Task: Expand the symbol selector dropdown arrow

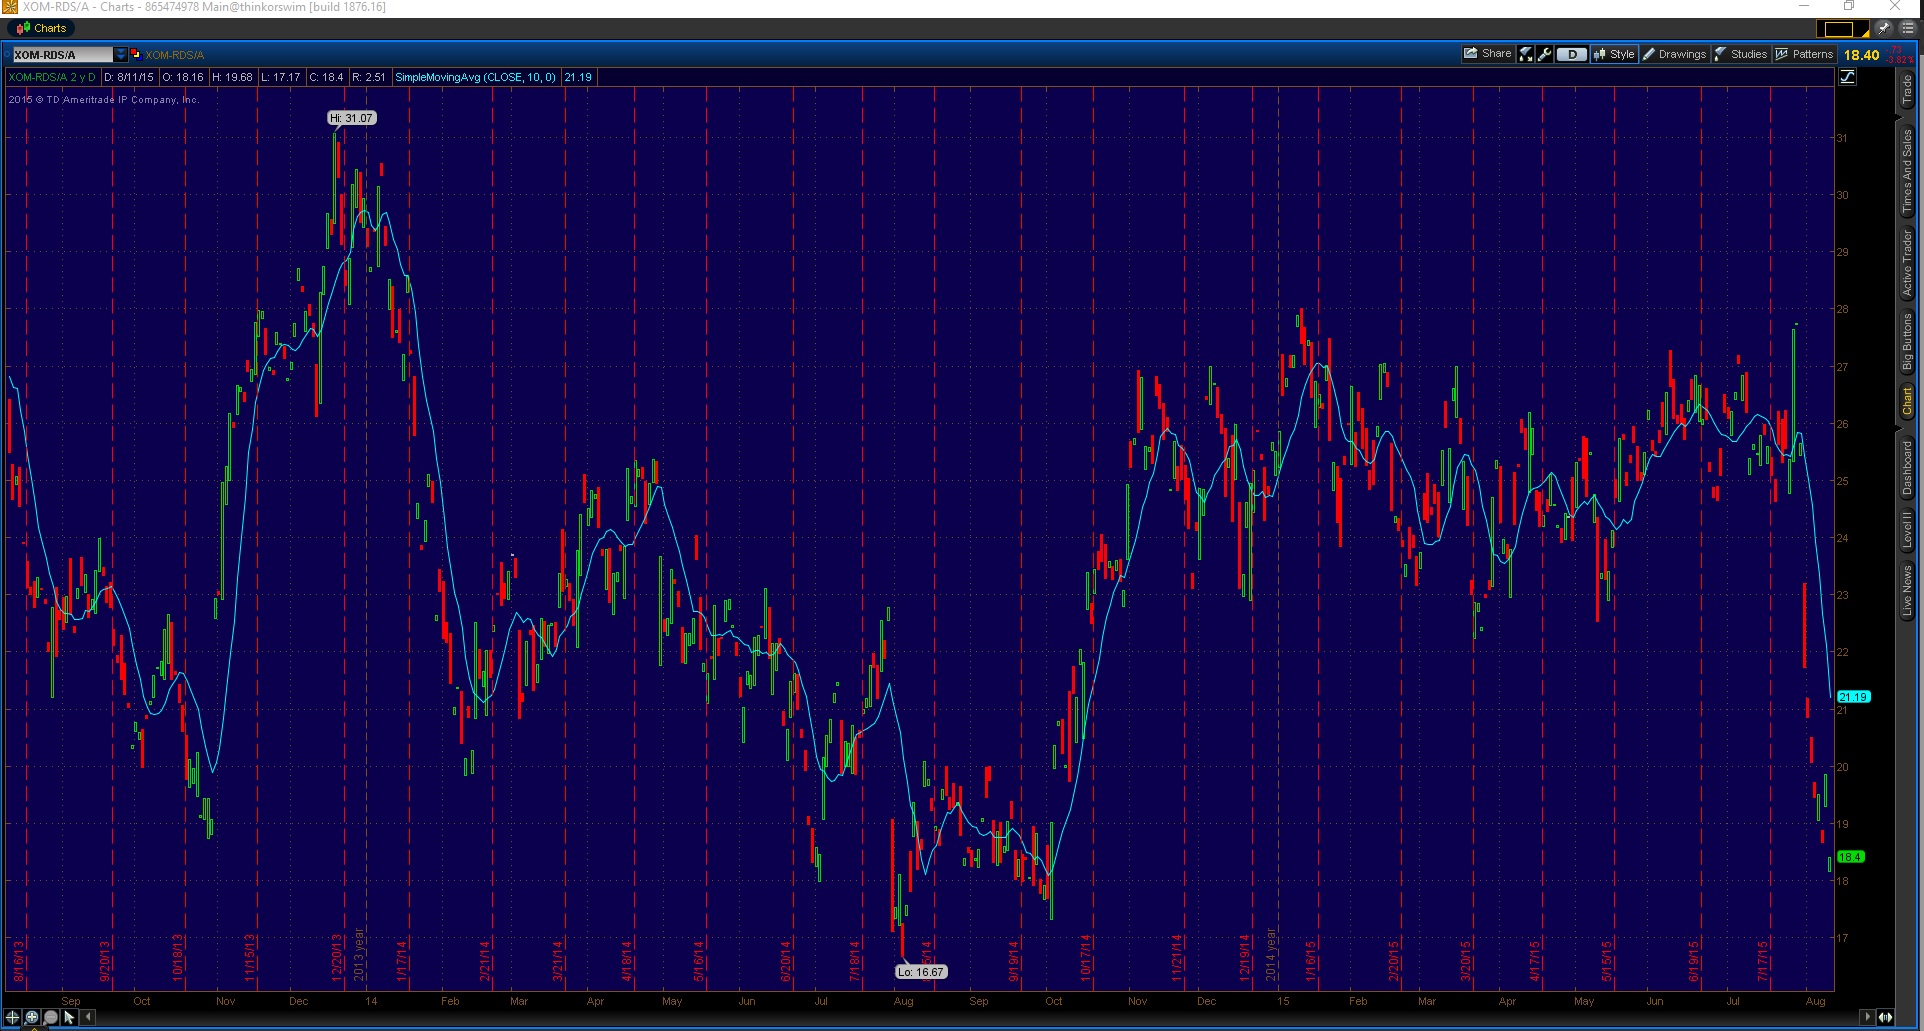Action: [x=121, y=55]
